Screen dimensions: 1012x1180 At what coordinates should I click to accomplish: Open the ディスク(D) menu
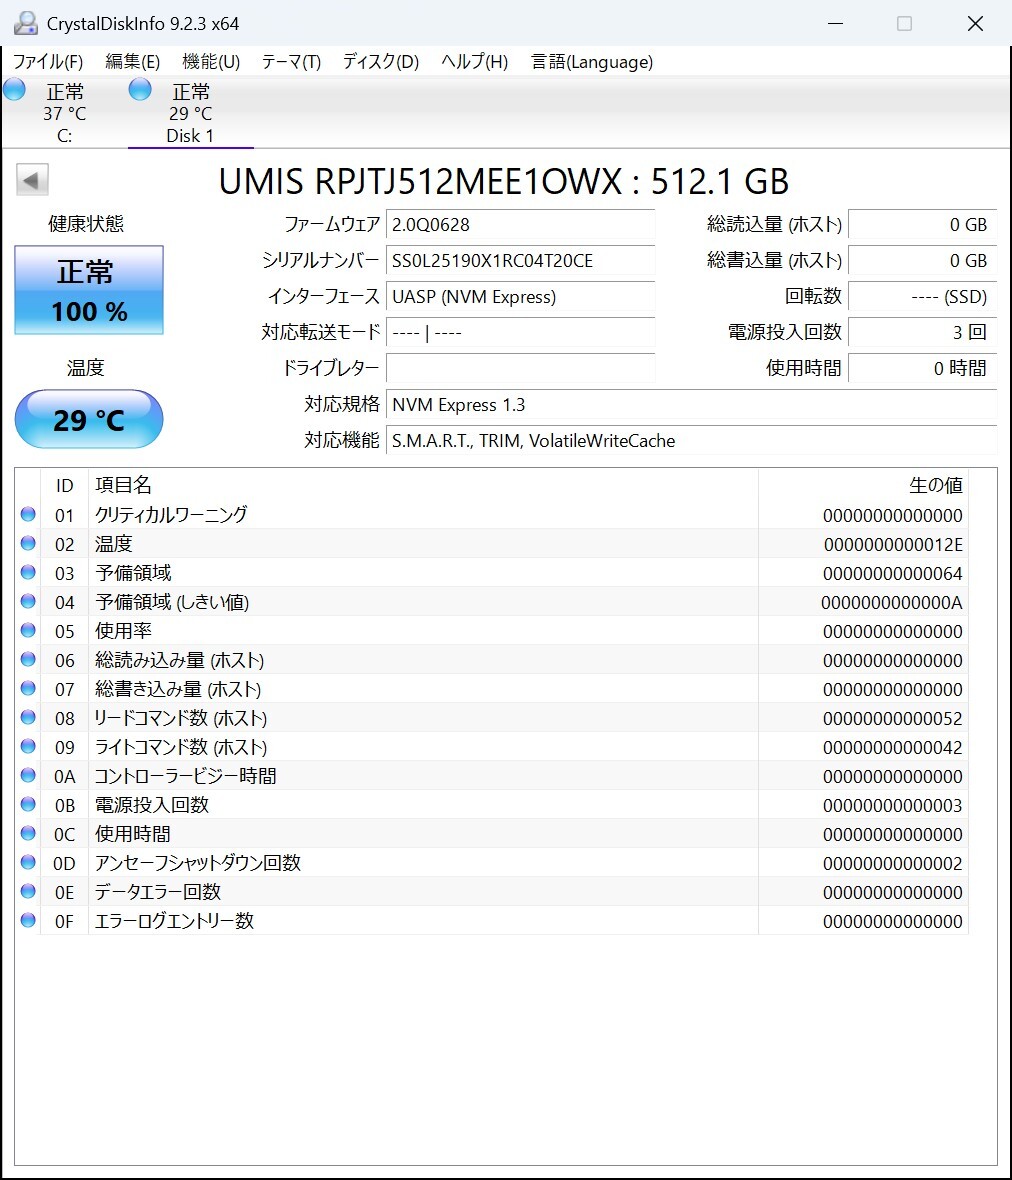coord(378,61)
